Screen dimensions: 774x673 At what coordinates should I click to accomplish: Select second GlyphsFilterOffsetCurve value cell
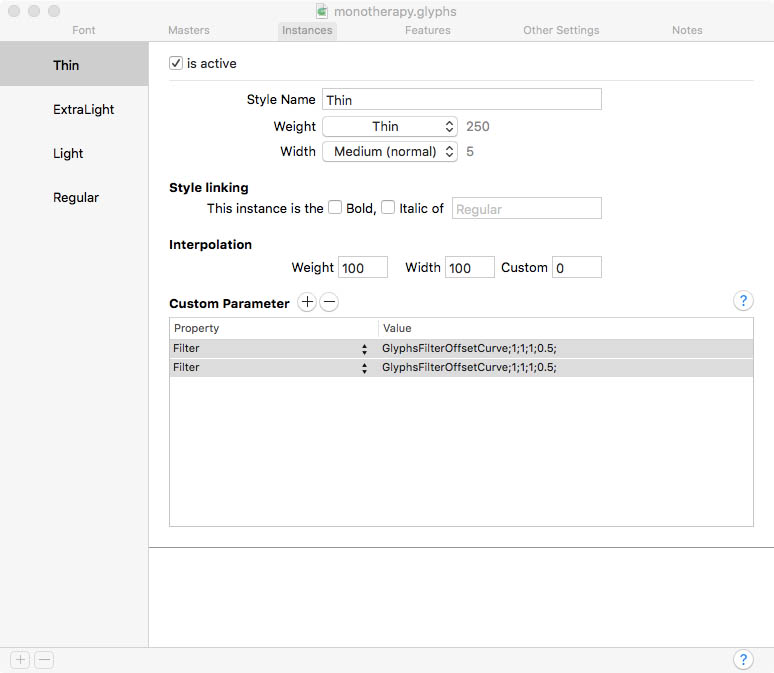566,367
